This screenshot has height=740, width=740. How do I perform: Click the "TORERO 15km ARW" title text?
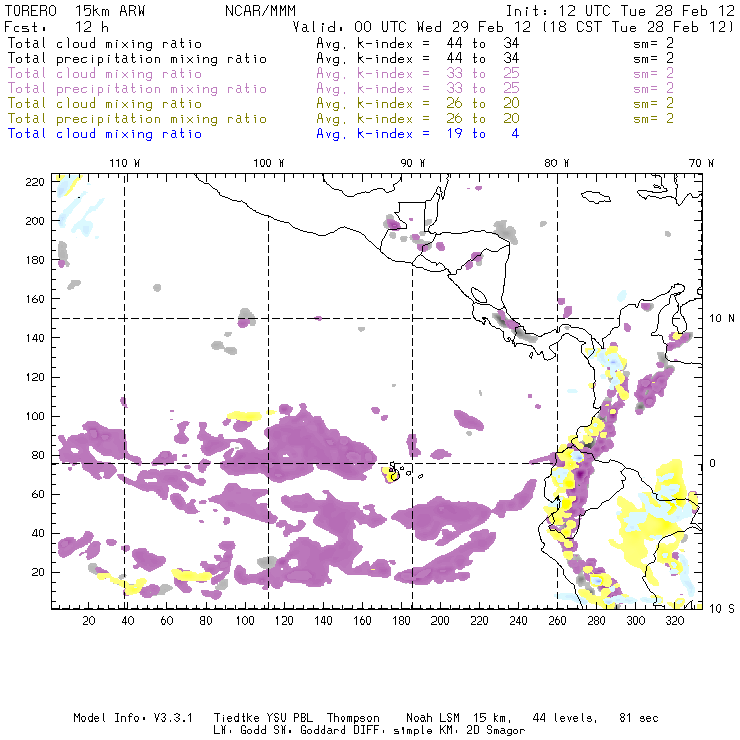coord(75,11)
